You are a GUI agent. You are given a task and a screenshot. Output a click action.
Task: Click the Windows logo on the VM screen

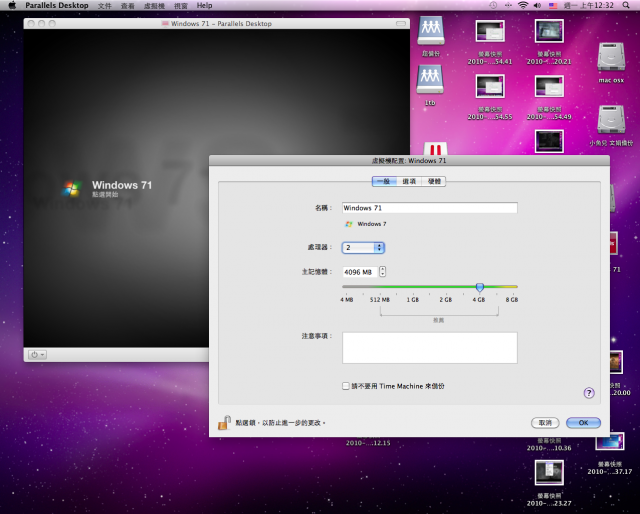click(x=72, y=189)
